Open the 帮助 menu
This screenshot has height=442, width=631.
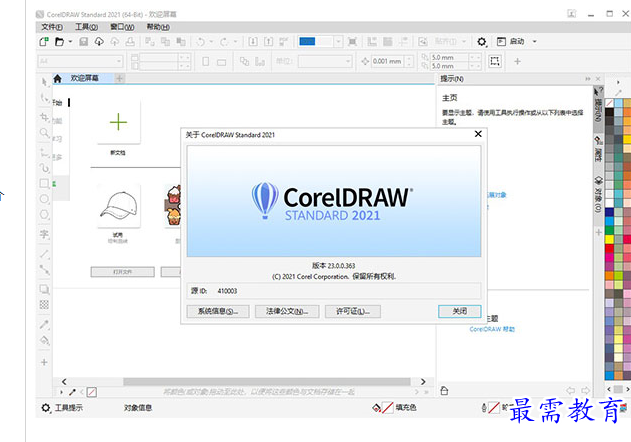(158, 27)
